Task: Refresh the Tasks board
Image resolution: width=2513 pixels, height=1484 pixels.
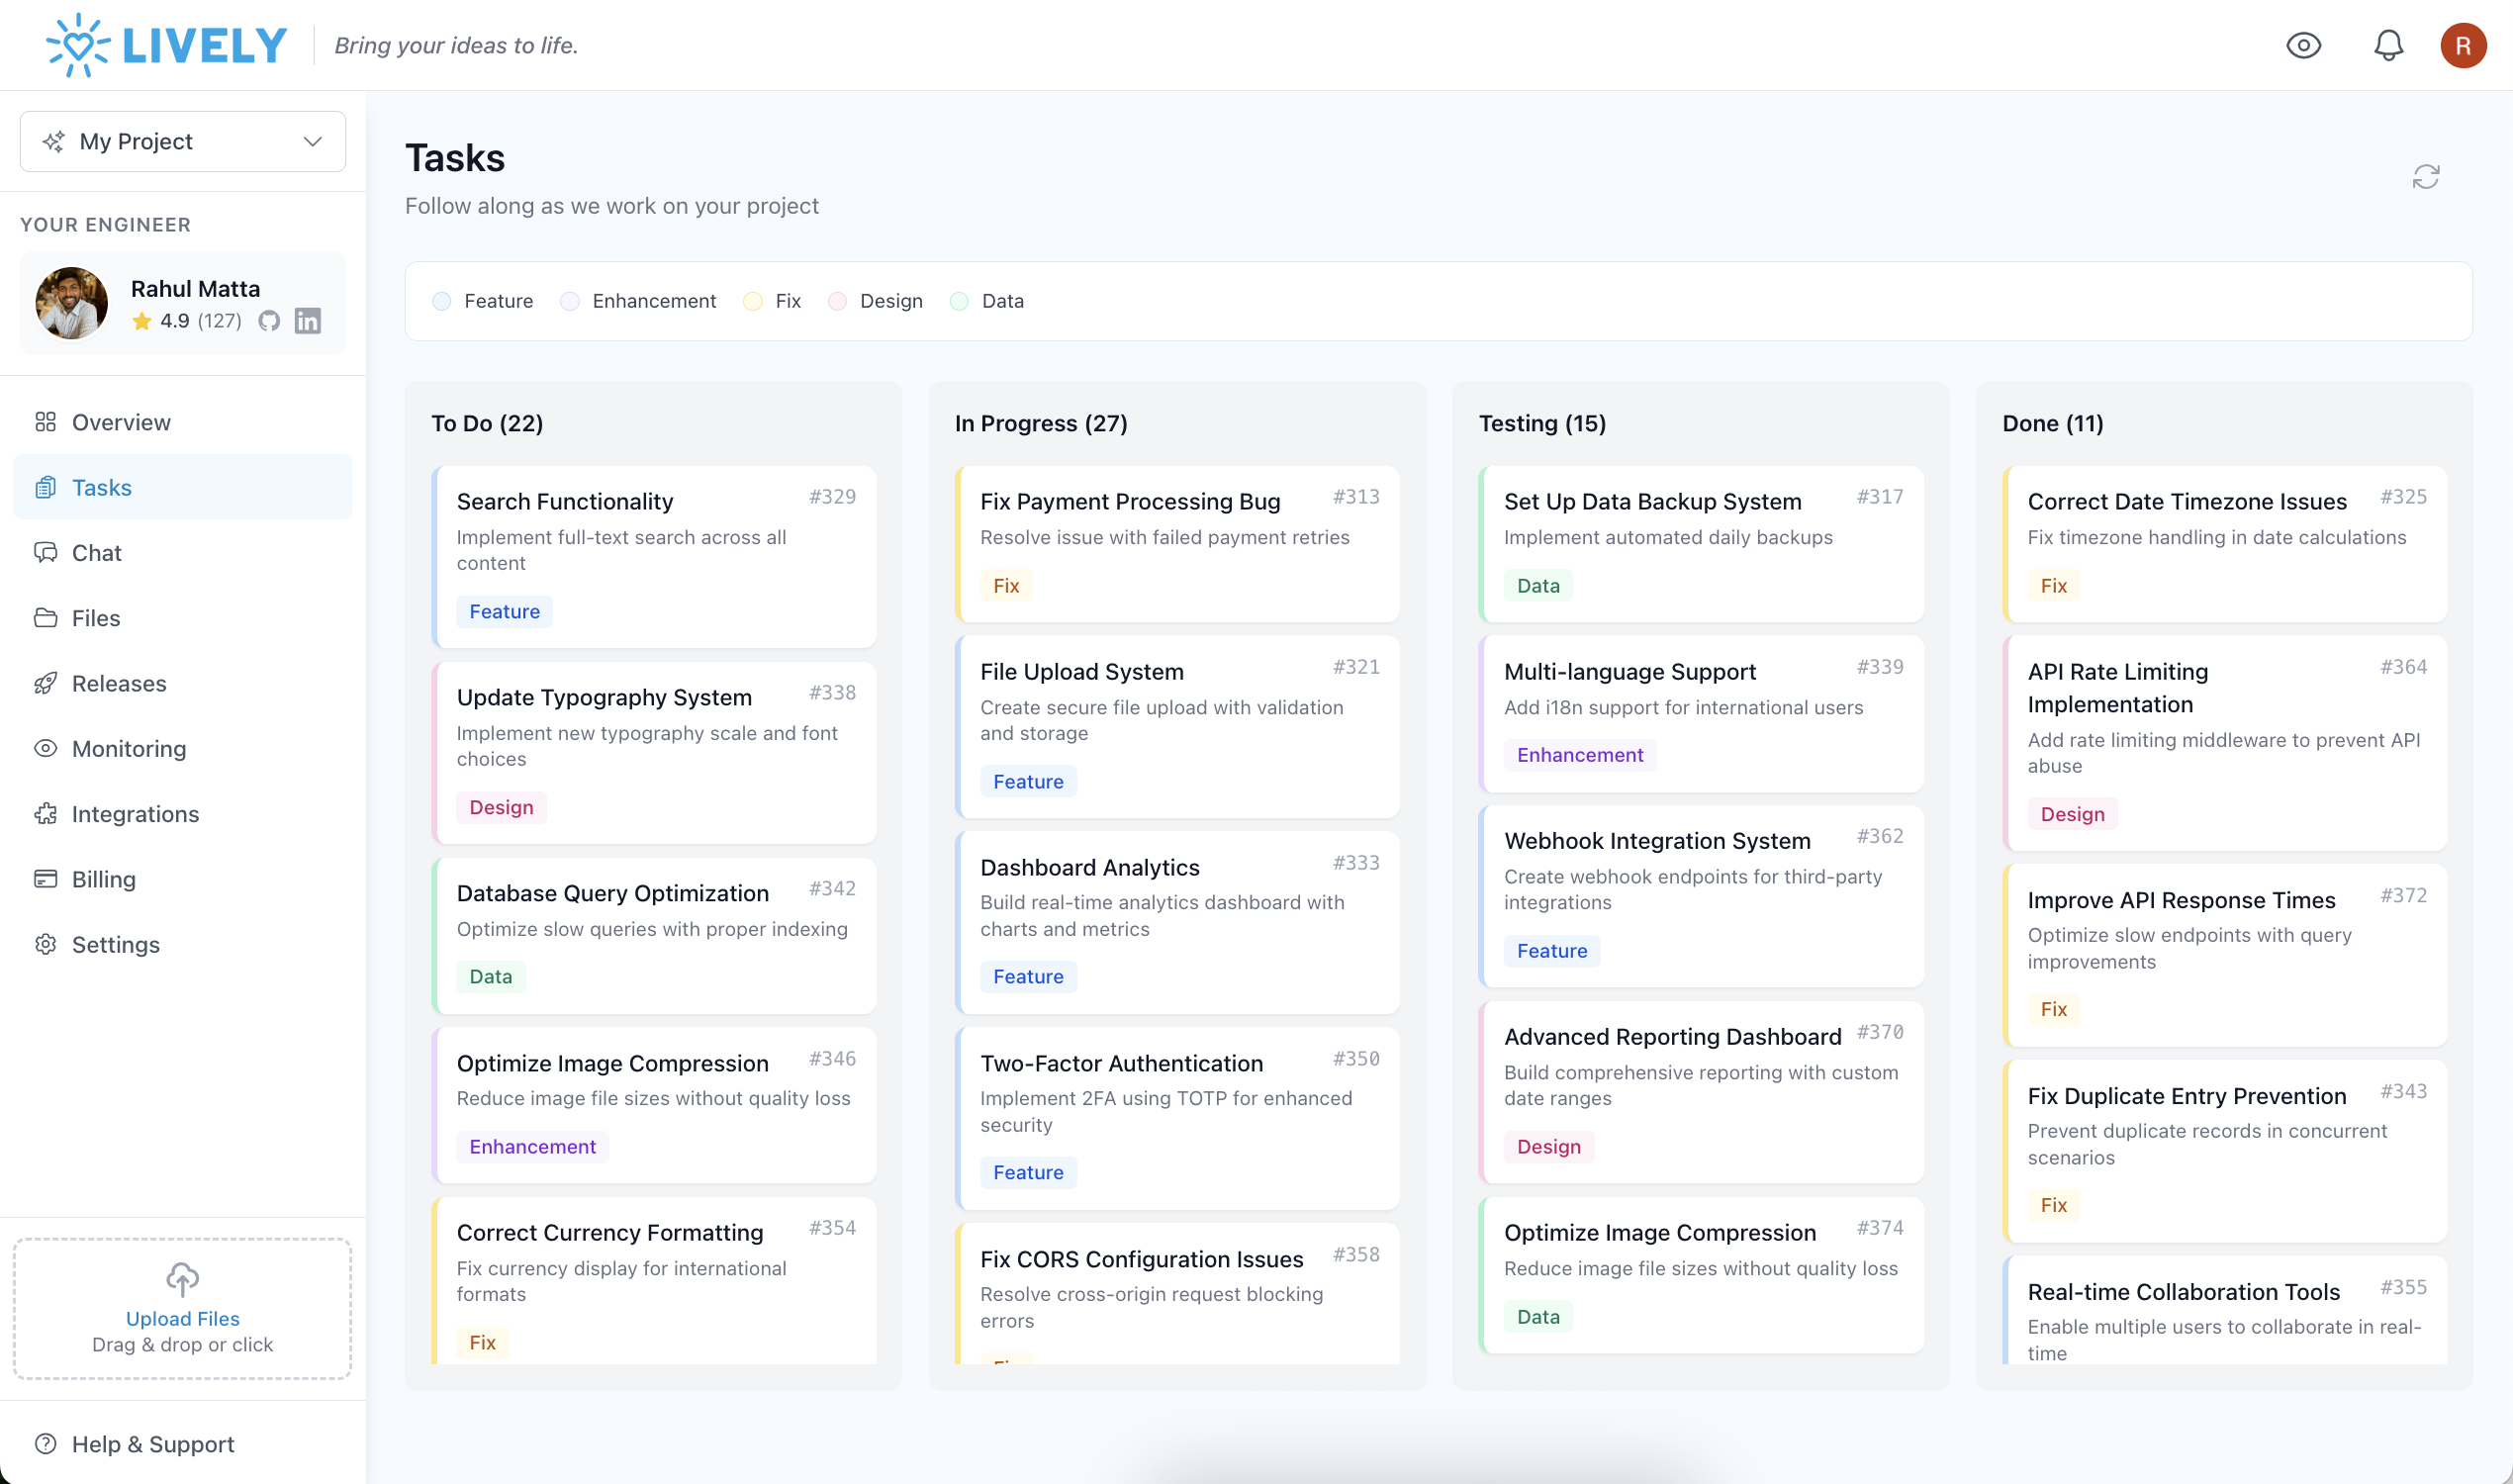Action: [x=2427, y=176]
